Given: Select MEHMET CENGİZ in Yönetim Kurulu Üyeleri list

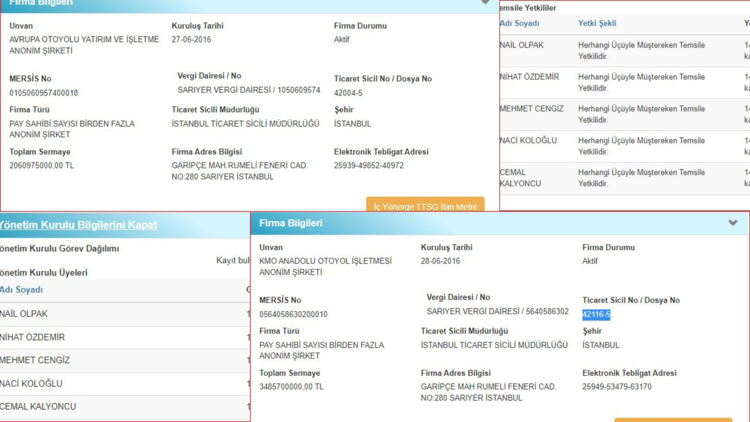Looking at the screenshot, I should point(35,360).
